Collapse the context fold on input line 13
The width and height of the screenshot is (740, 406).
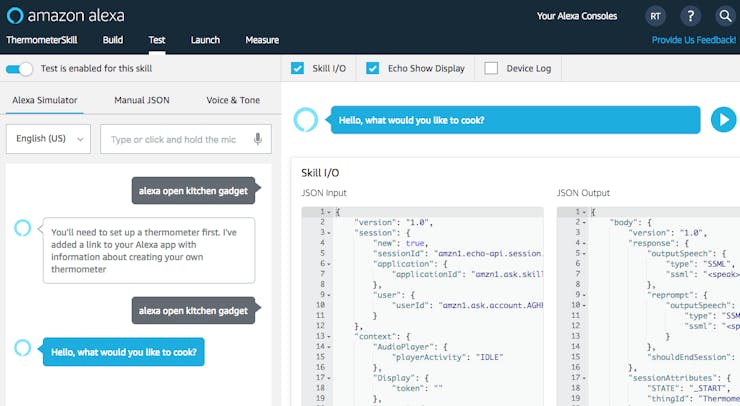(x=329, y=337)
